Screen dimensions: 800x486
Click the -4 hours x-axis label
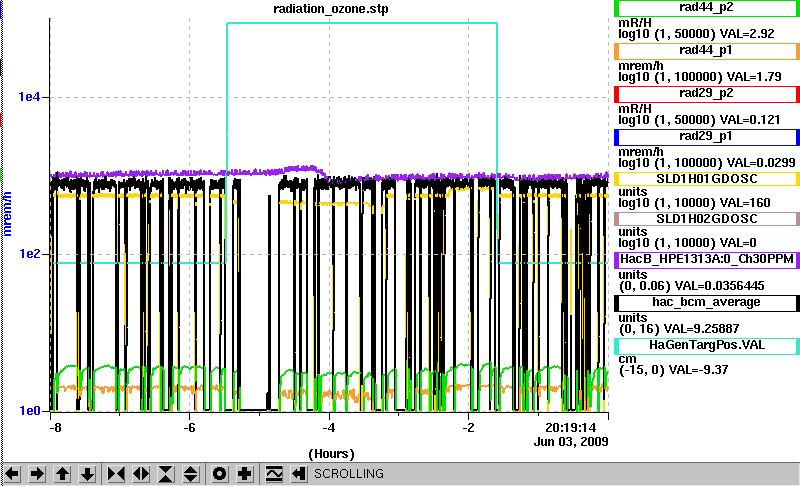(329, 427)
